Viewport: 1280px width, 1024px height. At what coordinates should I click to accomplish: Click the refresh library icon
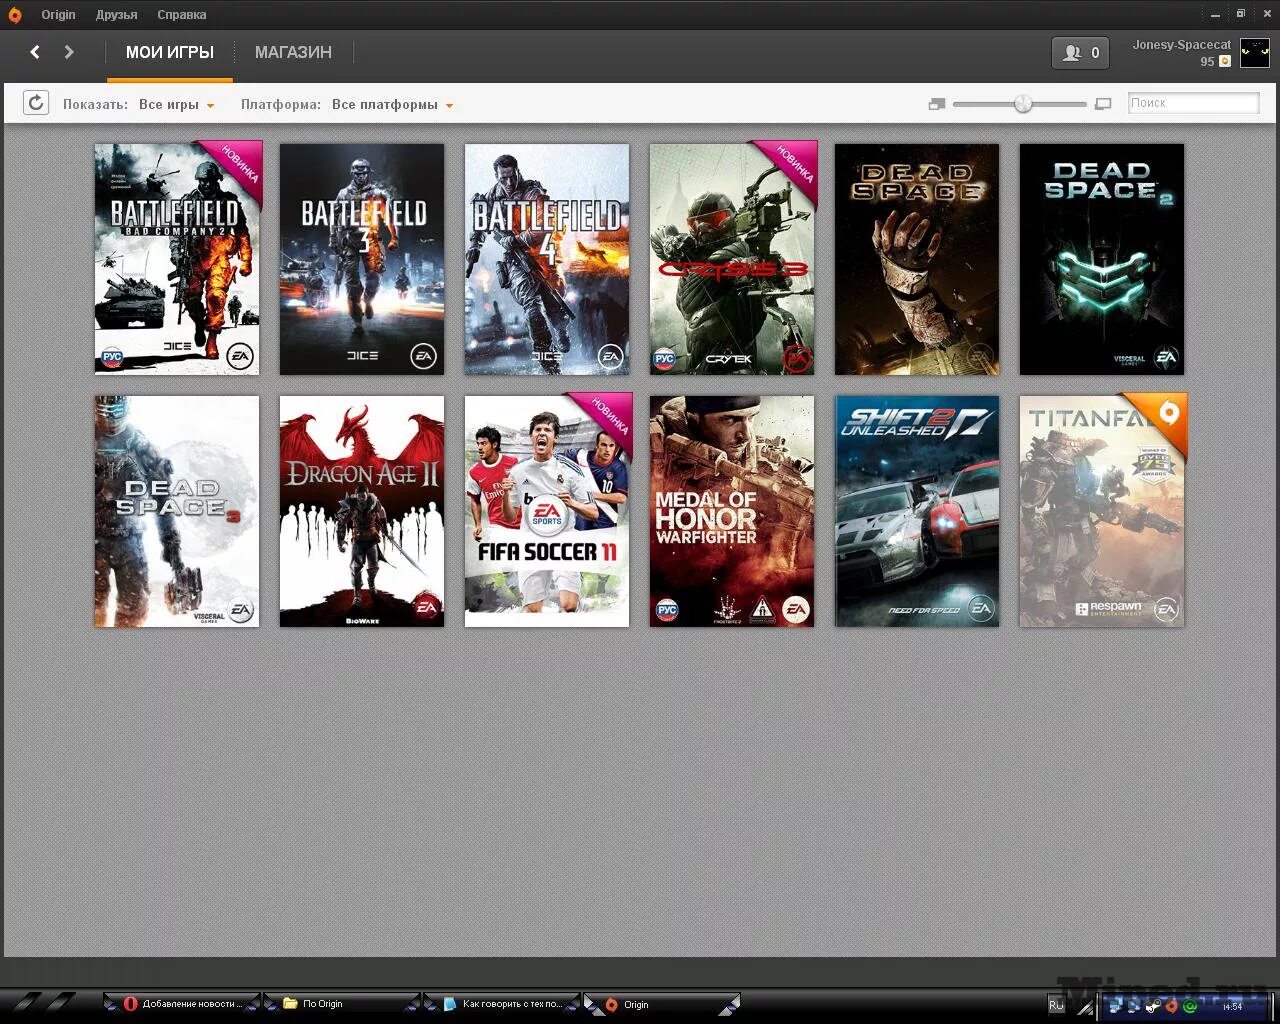36,102
